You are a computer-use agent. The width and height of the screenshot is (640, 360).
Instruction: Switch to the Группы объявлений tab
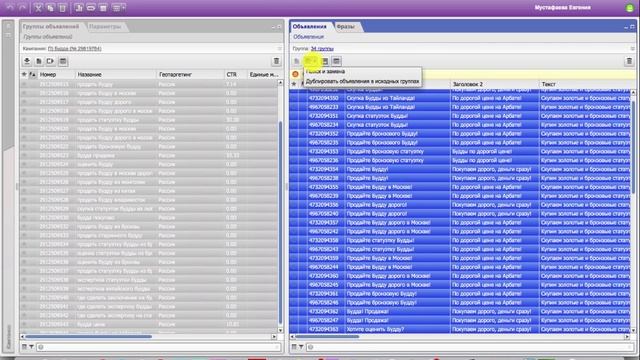(x=51, y=27)
